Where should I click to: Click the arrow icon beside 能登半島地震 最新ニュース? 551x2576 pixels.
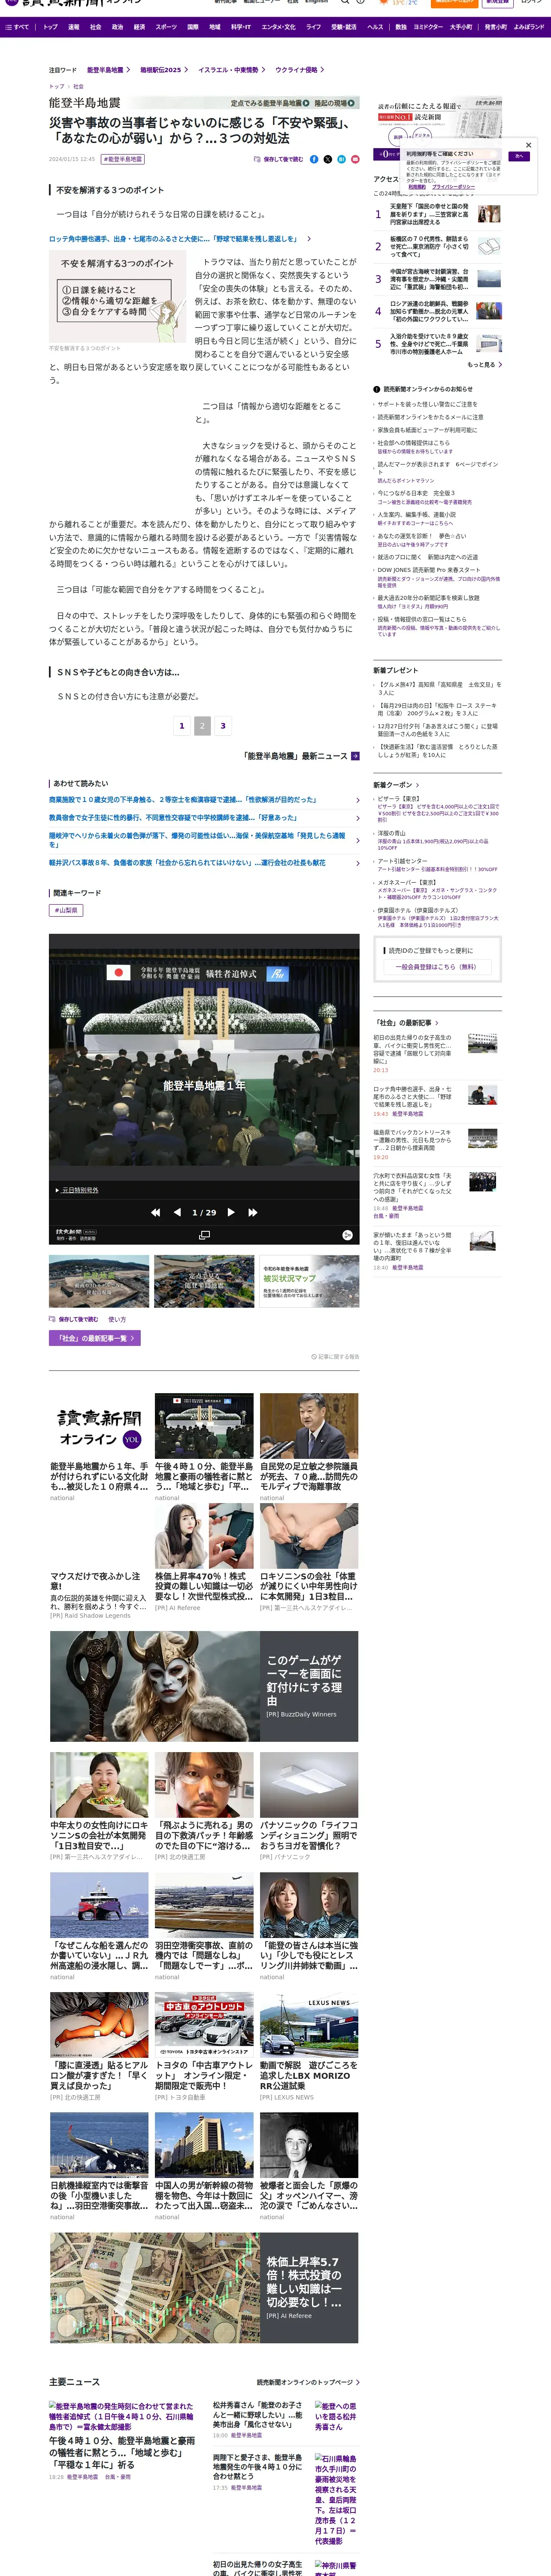pyautogui.click(x=355, y=756)
